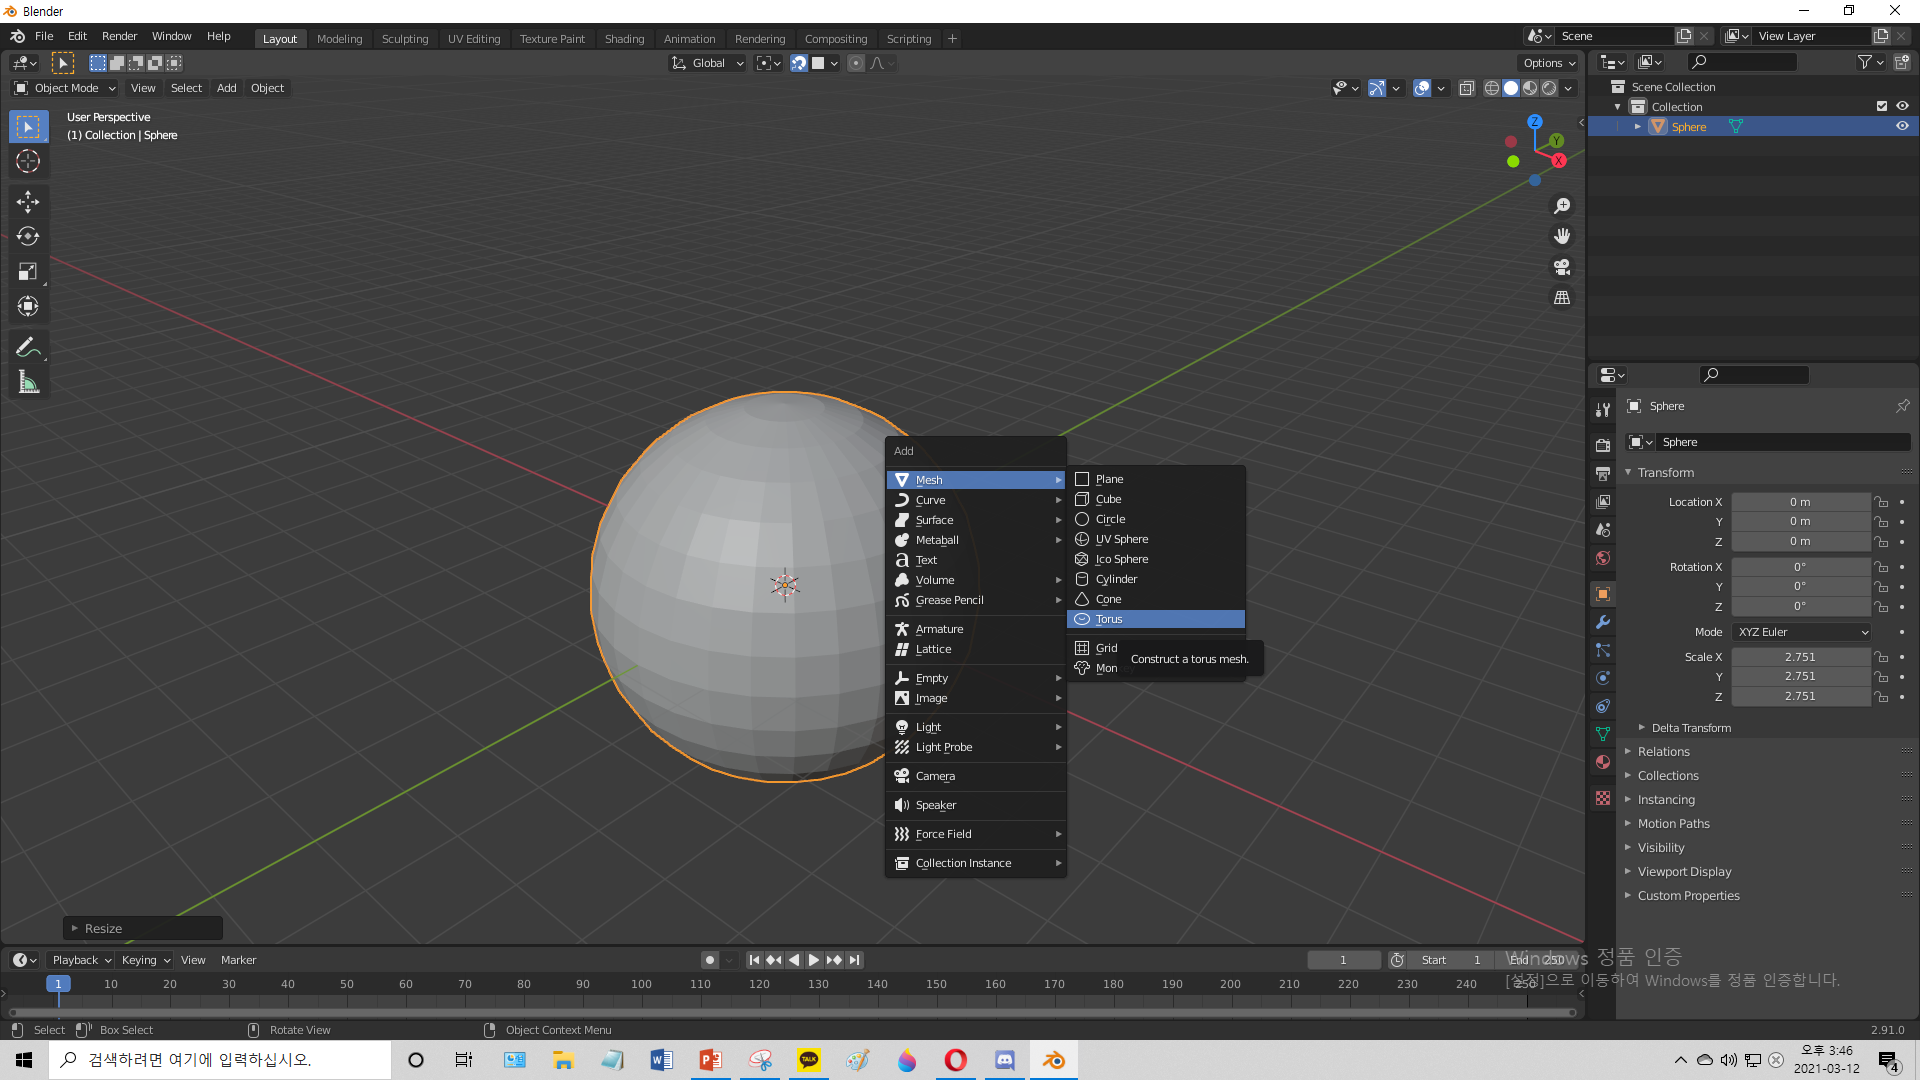Select the Rotate tool in toolbar

click(28, 236)
